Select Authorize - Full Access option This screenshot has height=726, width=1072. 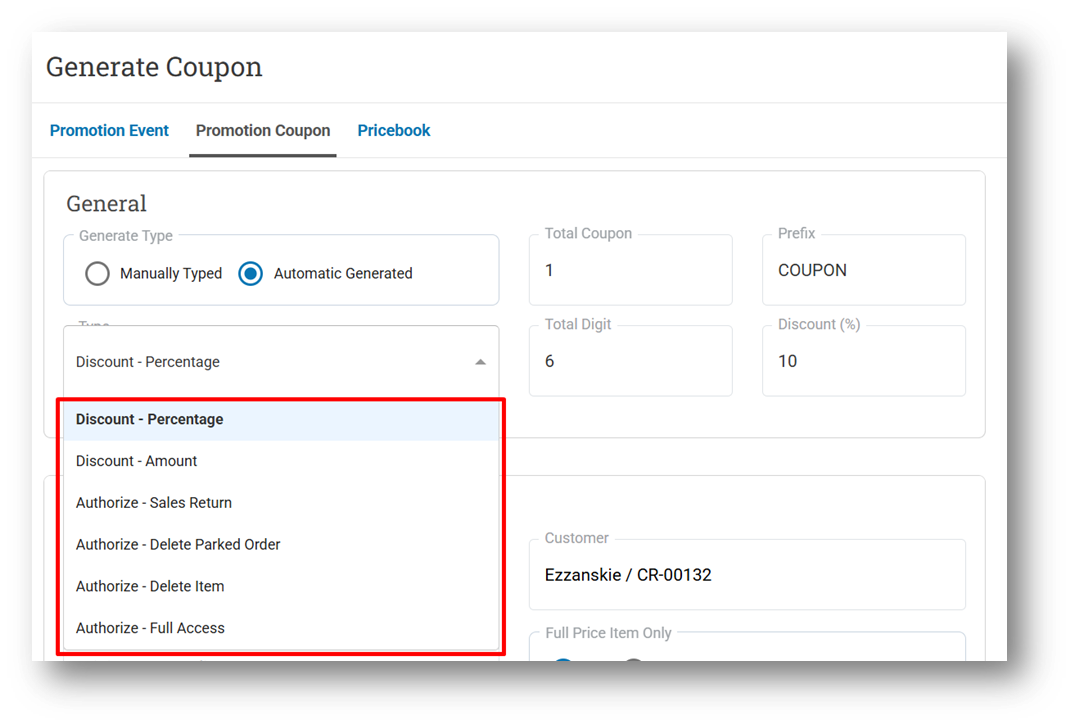pos(150,628)
